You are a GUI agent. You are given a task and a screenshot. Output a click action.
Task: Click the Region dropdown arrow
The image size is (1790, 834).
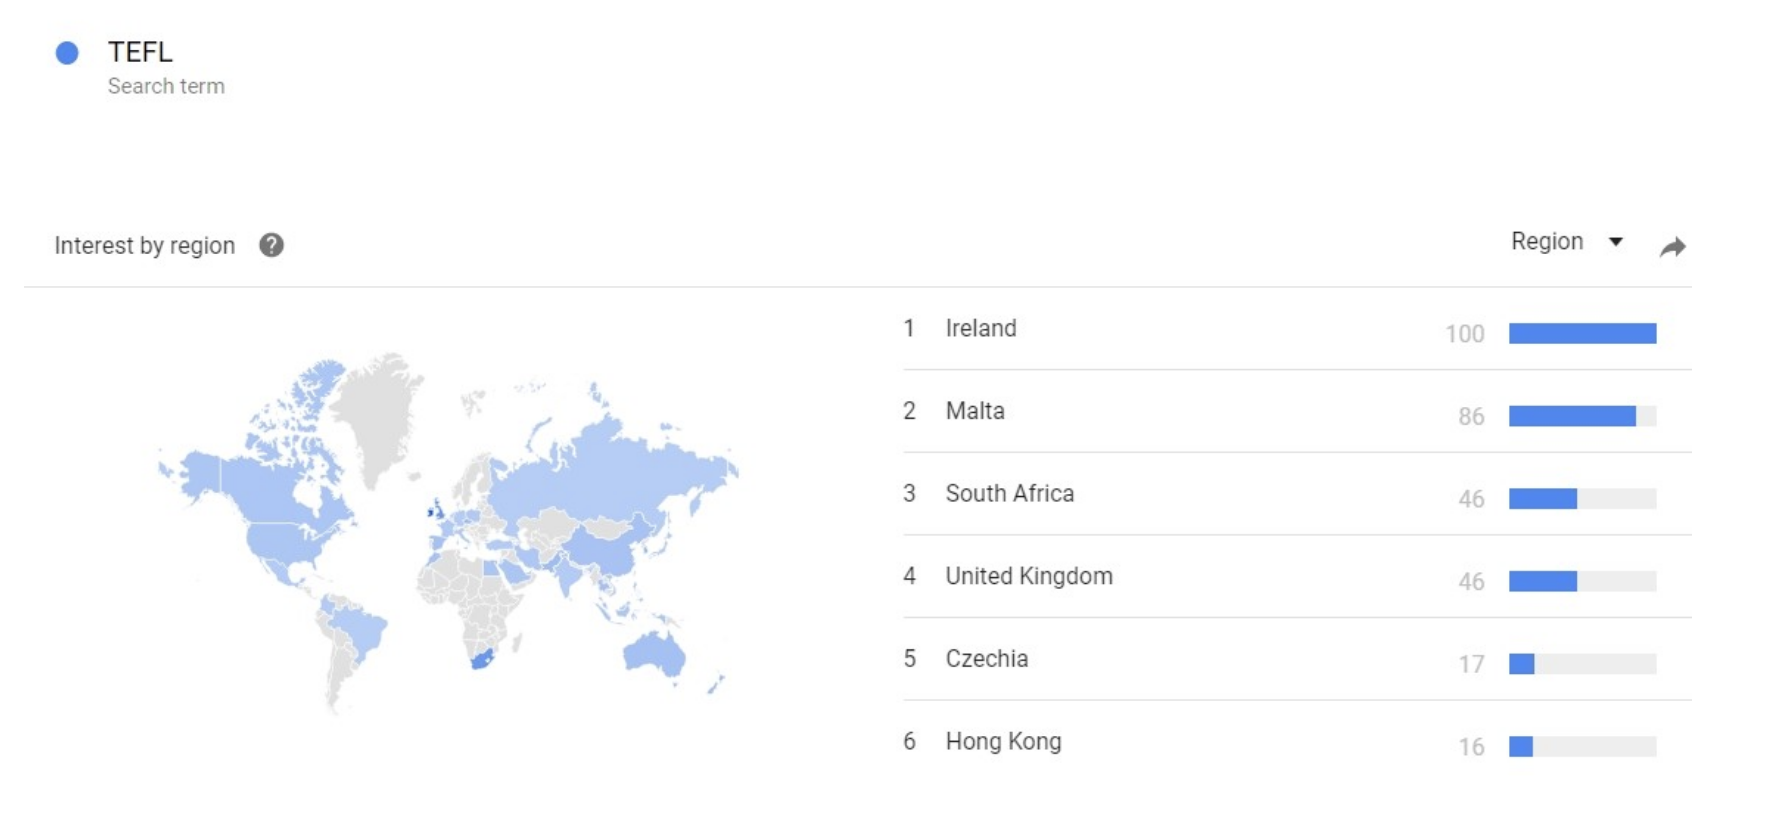point(1616,242)
